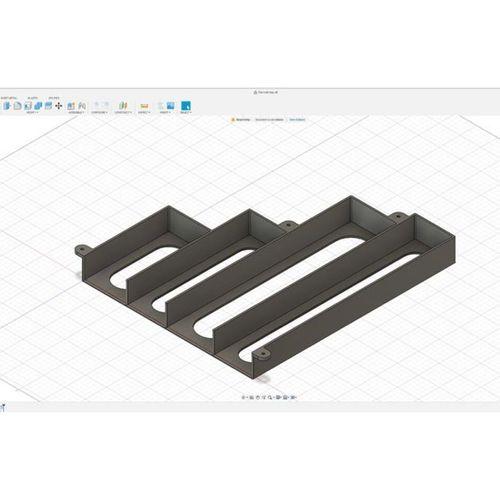Click the first Assemble tool icon
Viewport: 500px width, 500px height.
(x=71, y=106)
